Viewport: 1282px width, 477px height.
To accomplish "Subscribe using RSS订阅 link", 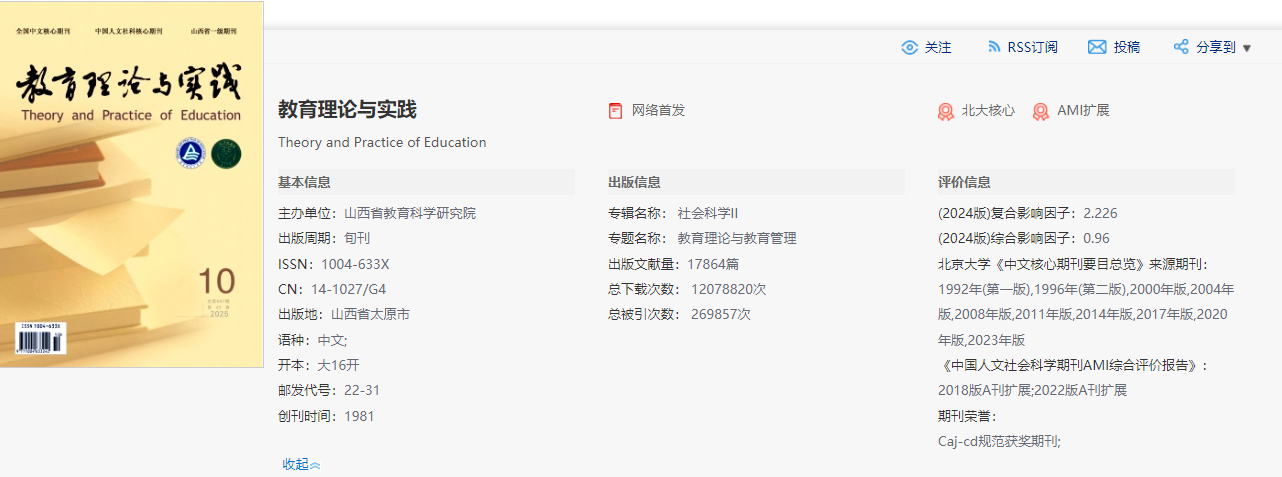I will (1032, 47).
